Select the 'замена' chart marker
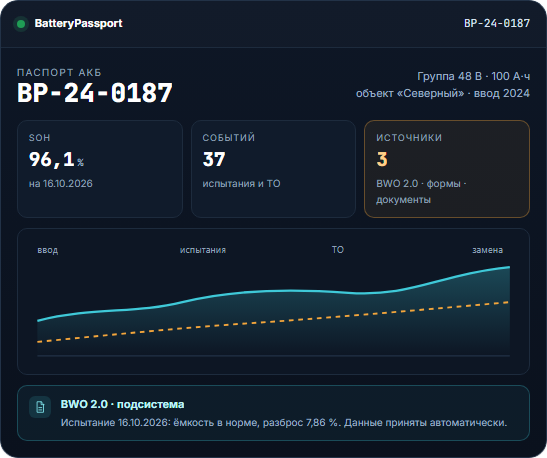547x458 pixels. pos(487,250)
